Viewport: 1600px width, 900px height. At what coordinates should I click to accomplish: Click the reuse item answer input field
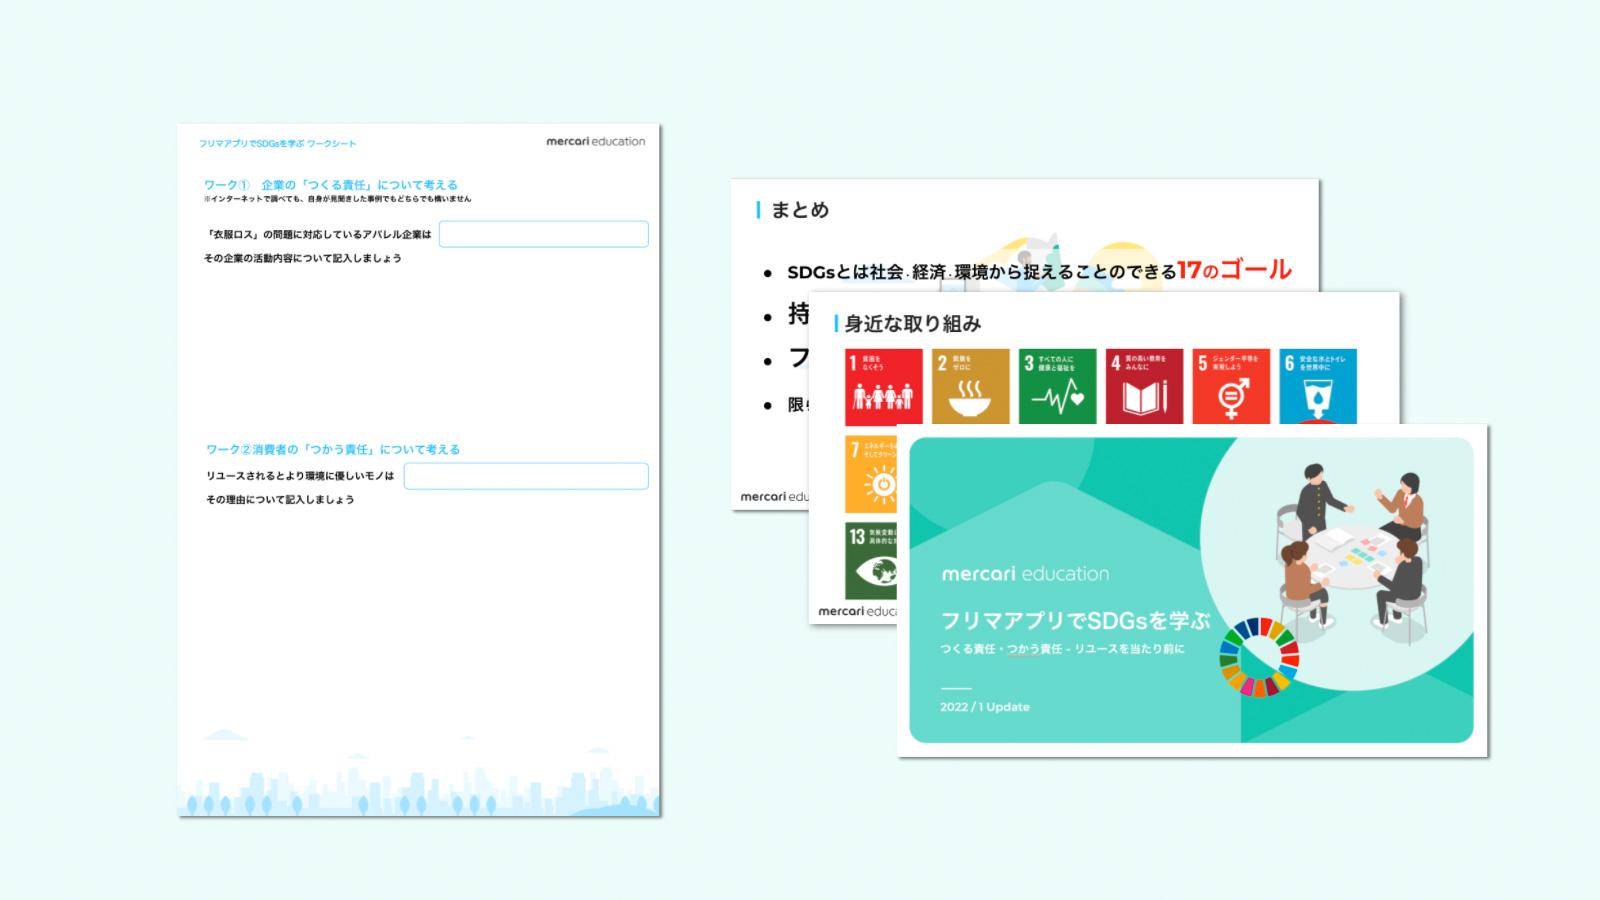526,476
